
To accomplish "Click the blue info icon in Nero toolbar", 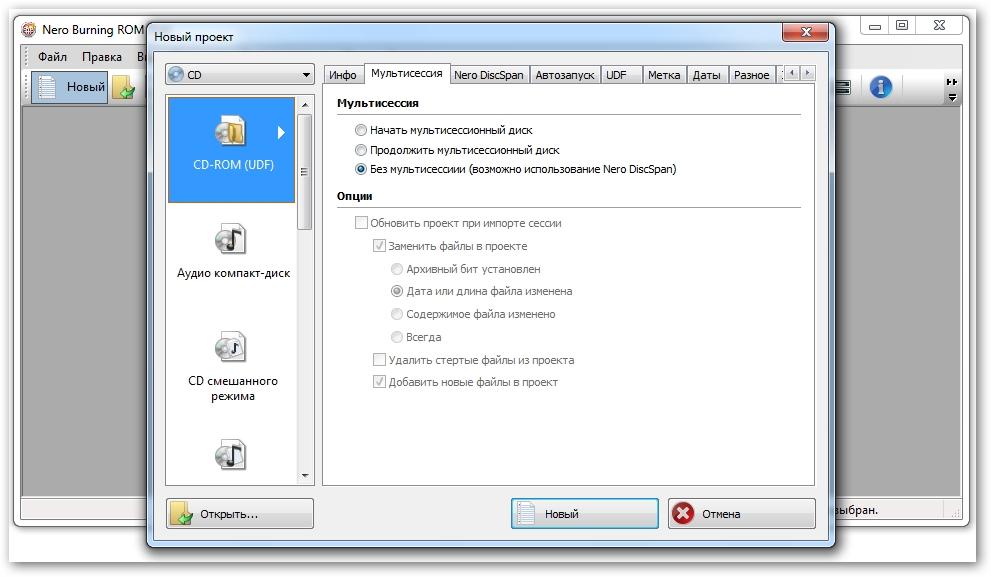I will pos(880,87).
